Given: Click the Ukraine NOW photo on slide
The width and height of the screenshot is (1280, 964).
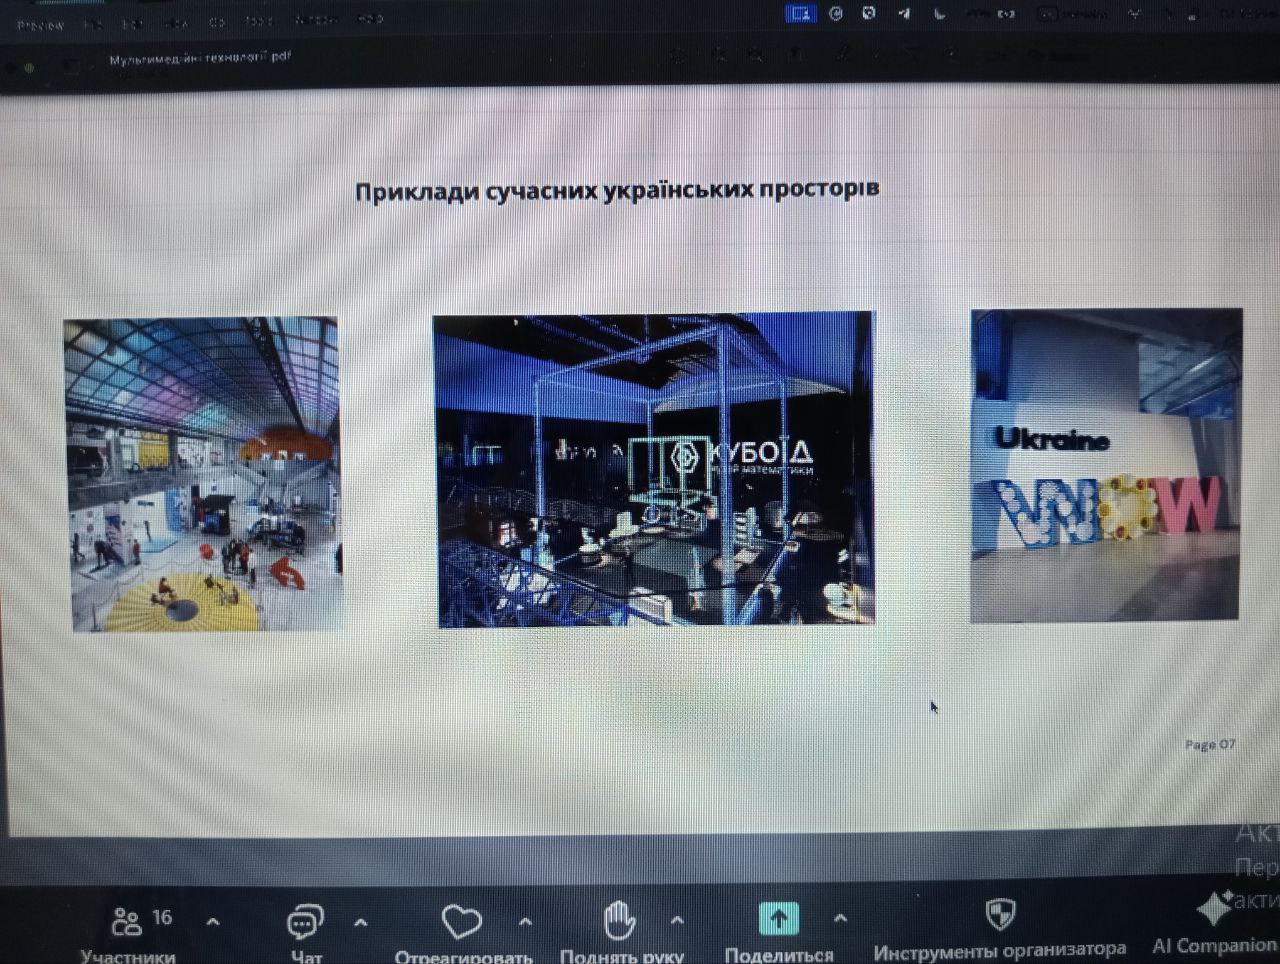Looking at the screenshot, I should pyautogui.click(x=1106, y=466).
